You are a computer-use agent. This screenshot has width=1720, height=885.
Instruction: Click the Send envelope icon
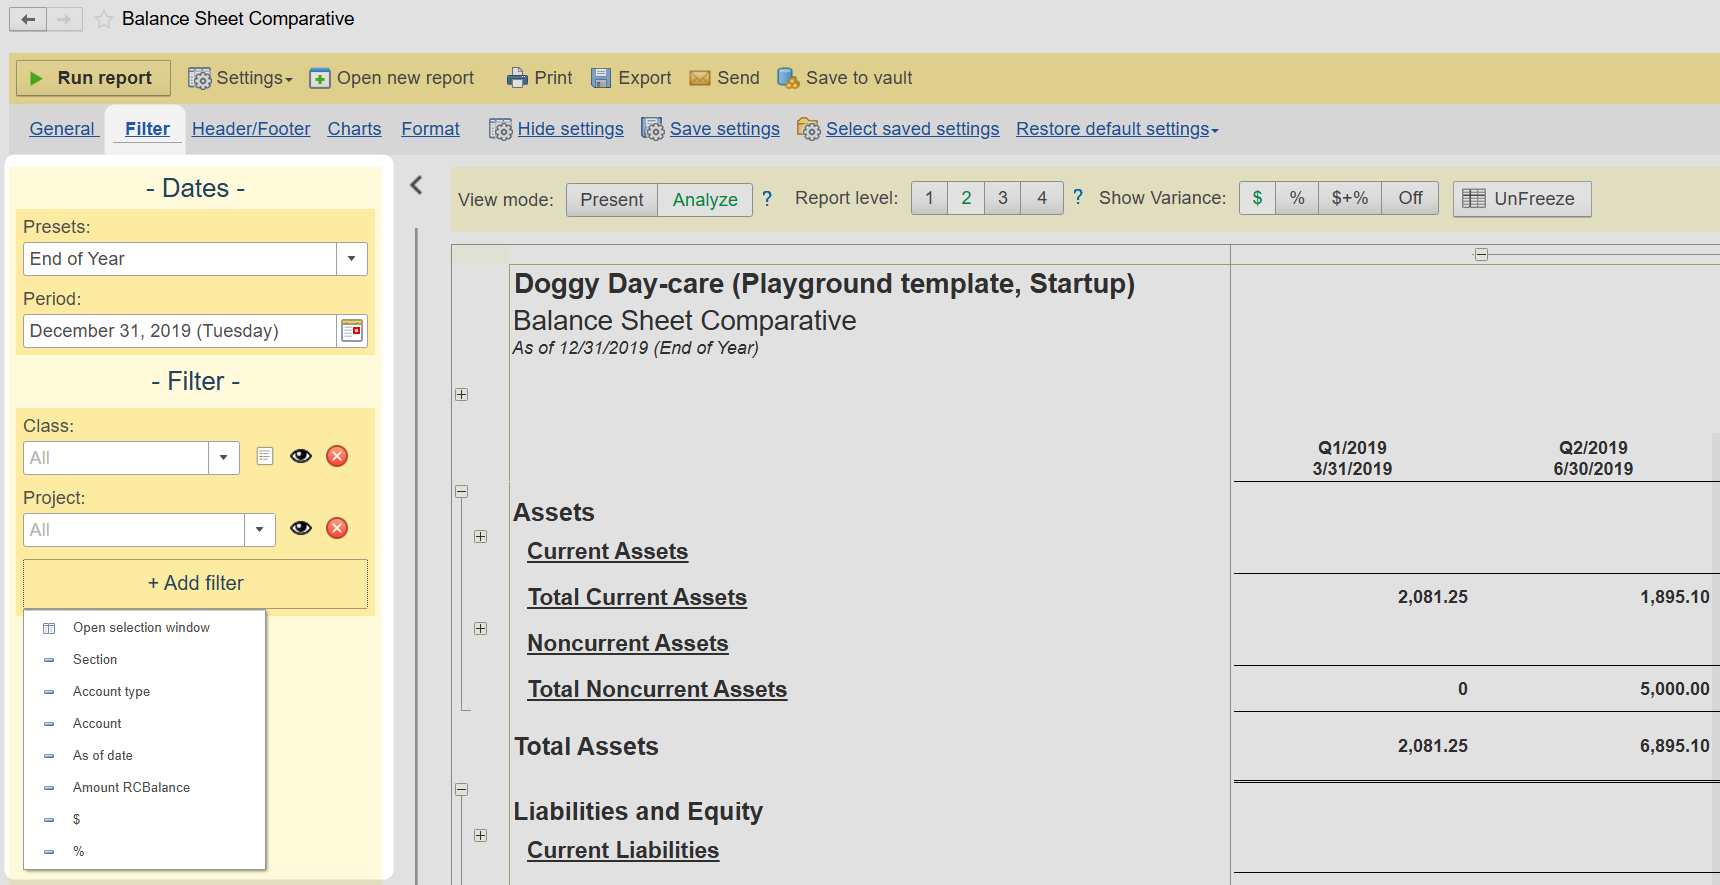[x=700, y=78]
